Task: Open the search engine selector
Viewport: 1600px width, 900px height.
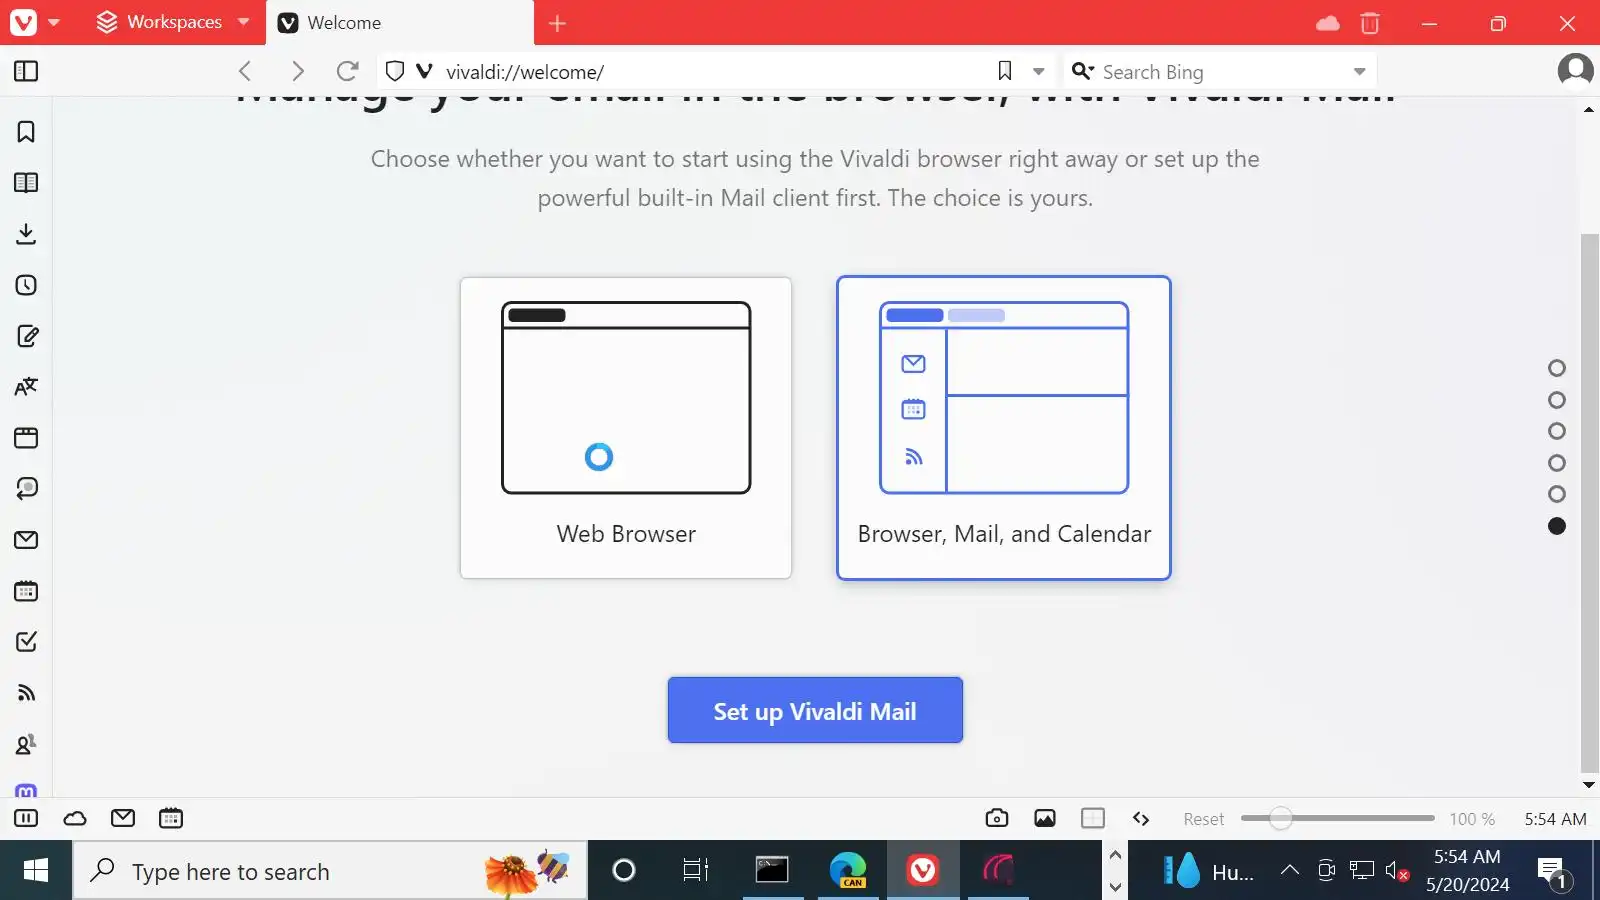Action: pos(1083,71)
